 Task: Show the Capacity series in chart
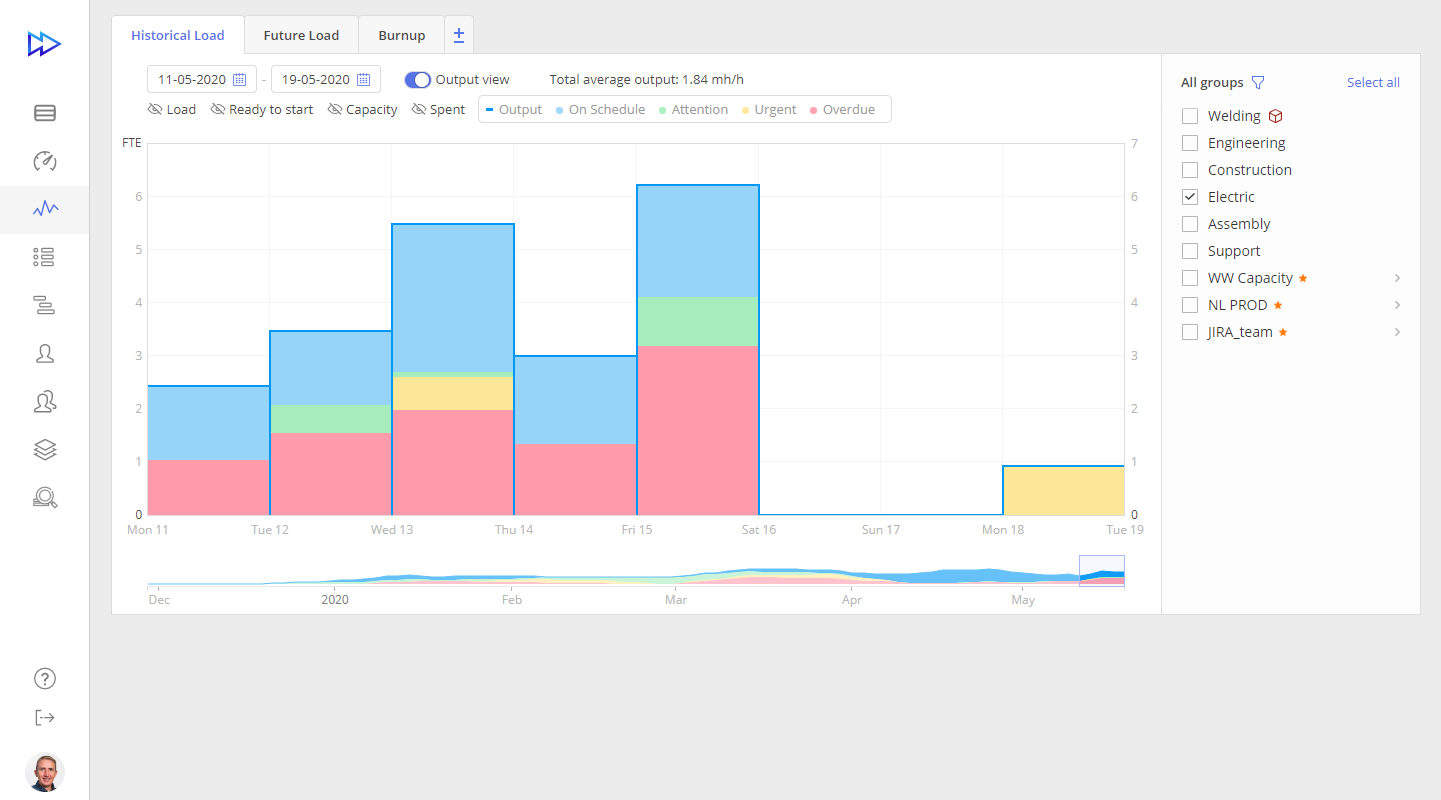click(362, 110)
